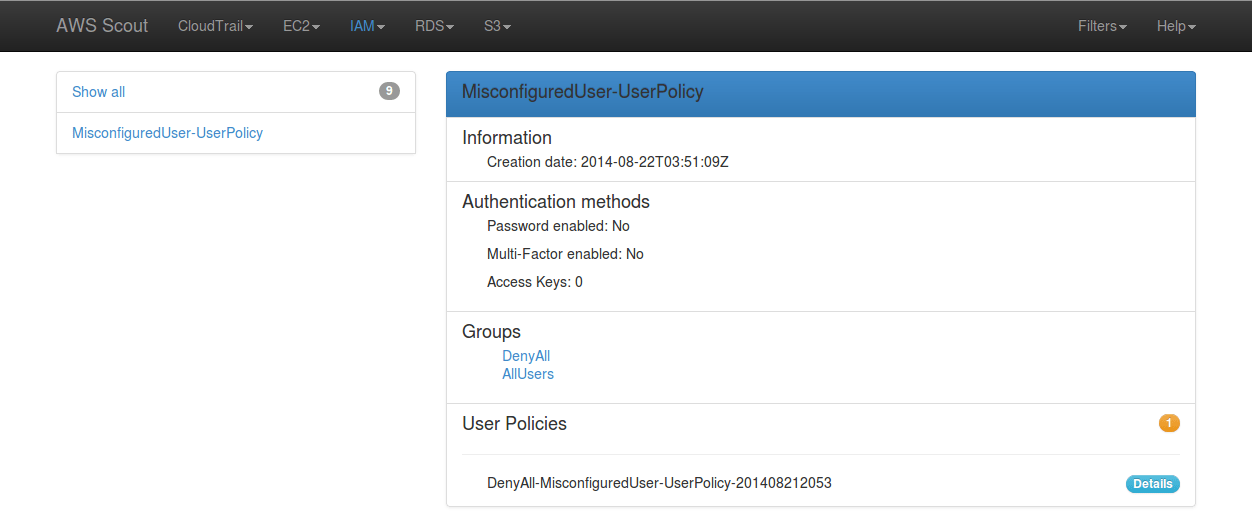
Task: Open the Filters dropdown
Action: pos(1102,26)
